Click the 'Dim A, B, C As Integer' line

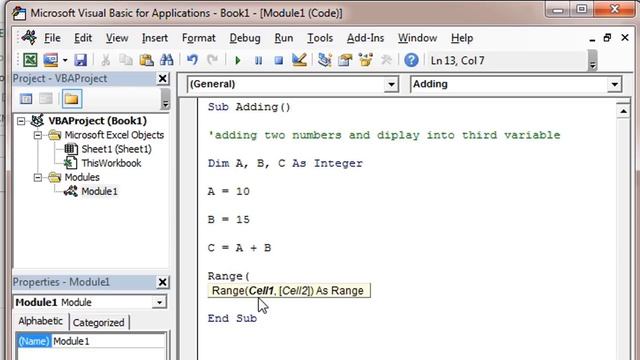point(285,163)
